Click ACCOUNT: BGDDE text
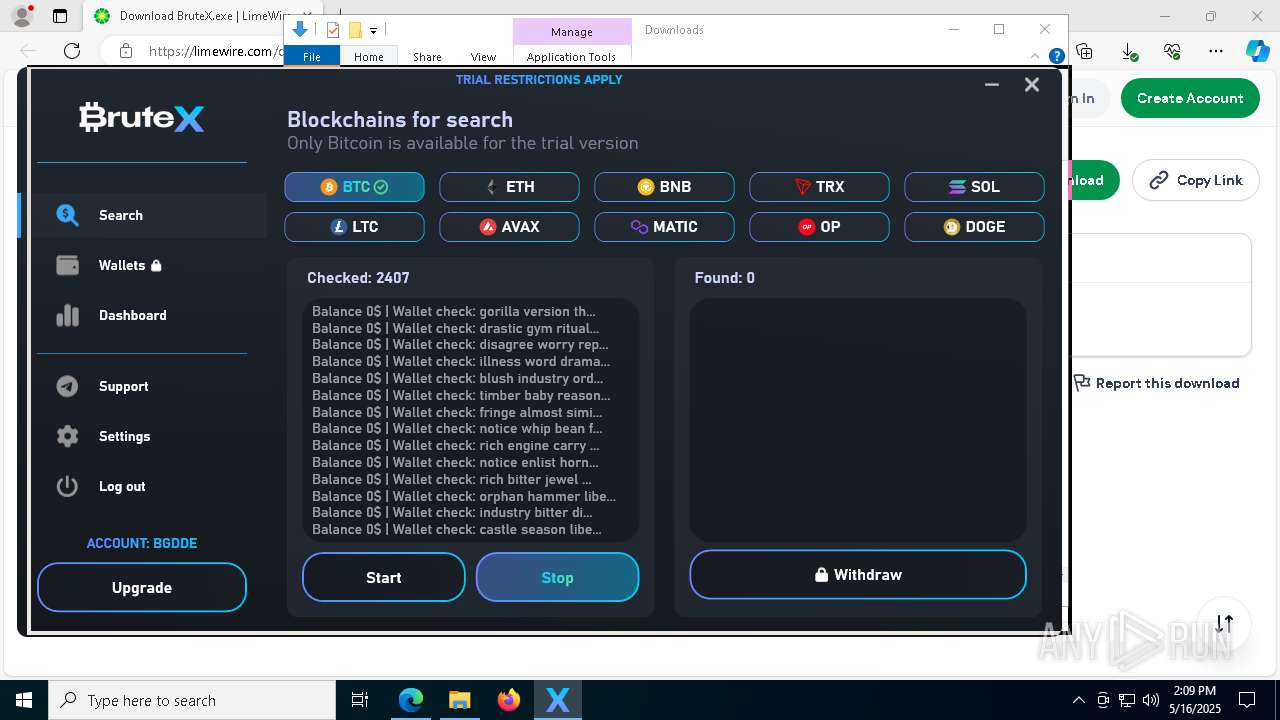Viewport: 1280px width, 720px height. (142, 543)
